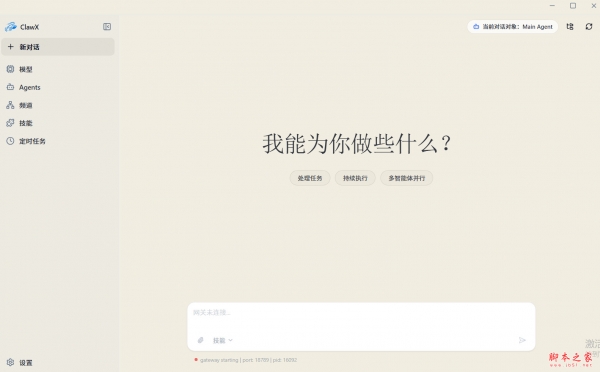This screenshot has width=600, height=372.
Task: Click the 定时任务 clock icon
Action: point(10,141)
